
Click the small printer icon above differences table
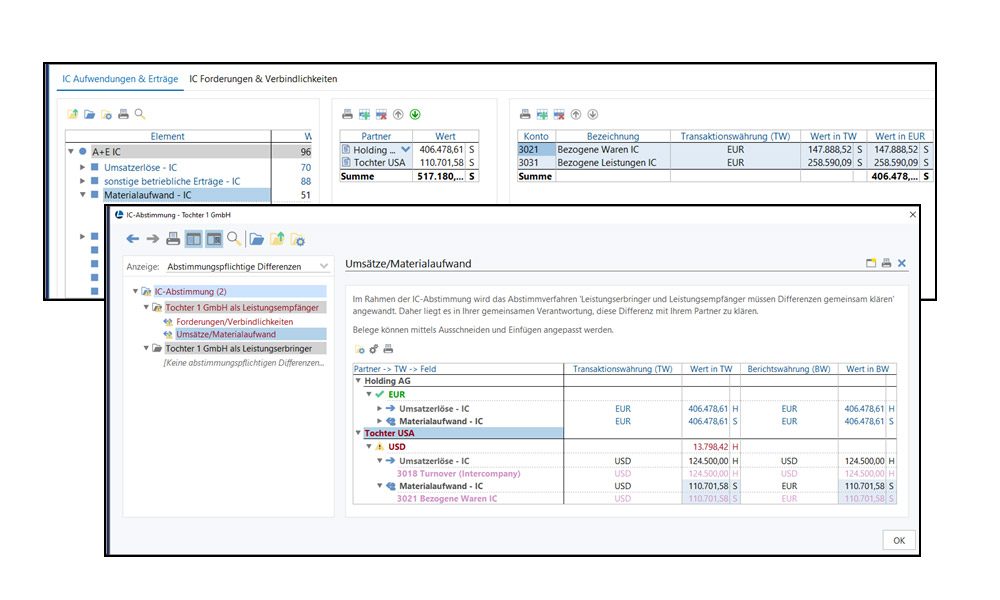coord(388,349)
